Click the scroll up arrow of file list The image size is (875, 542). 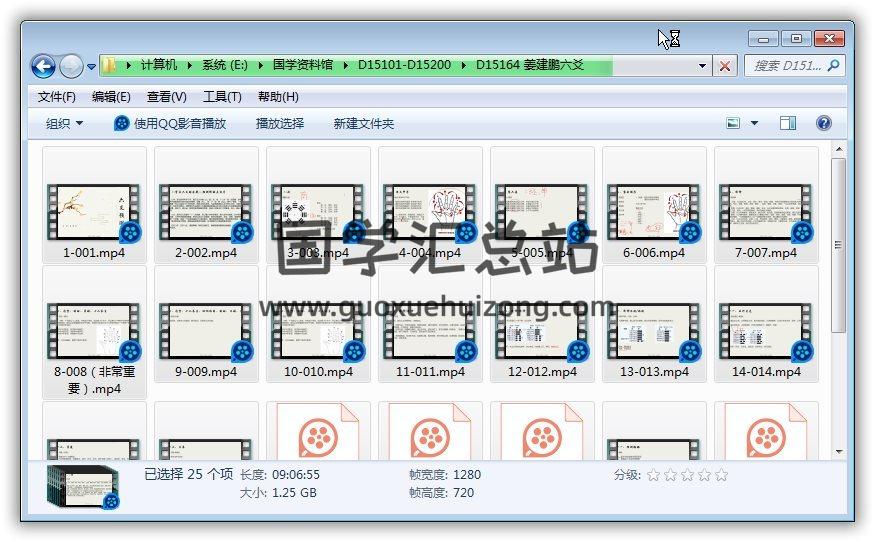coord(838,150)
